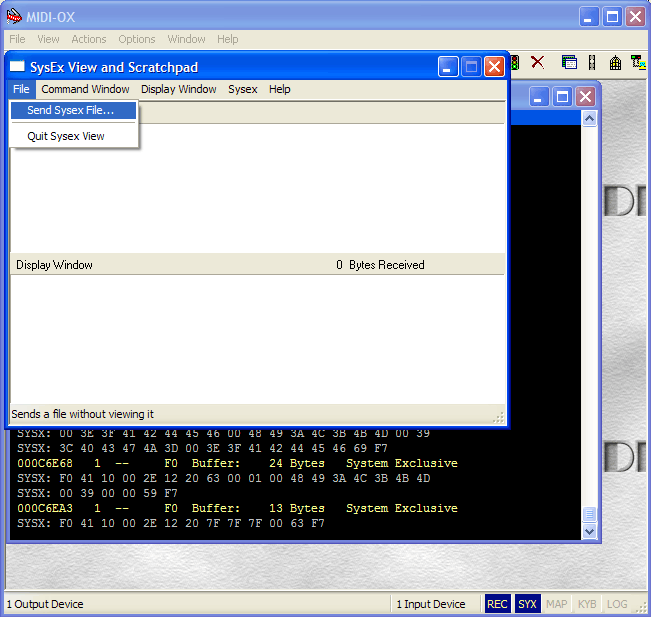
Task: Open the SysEx View File menu
Action: coord(21,89)
